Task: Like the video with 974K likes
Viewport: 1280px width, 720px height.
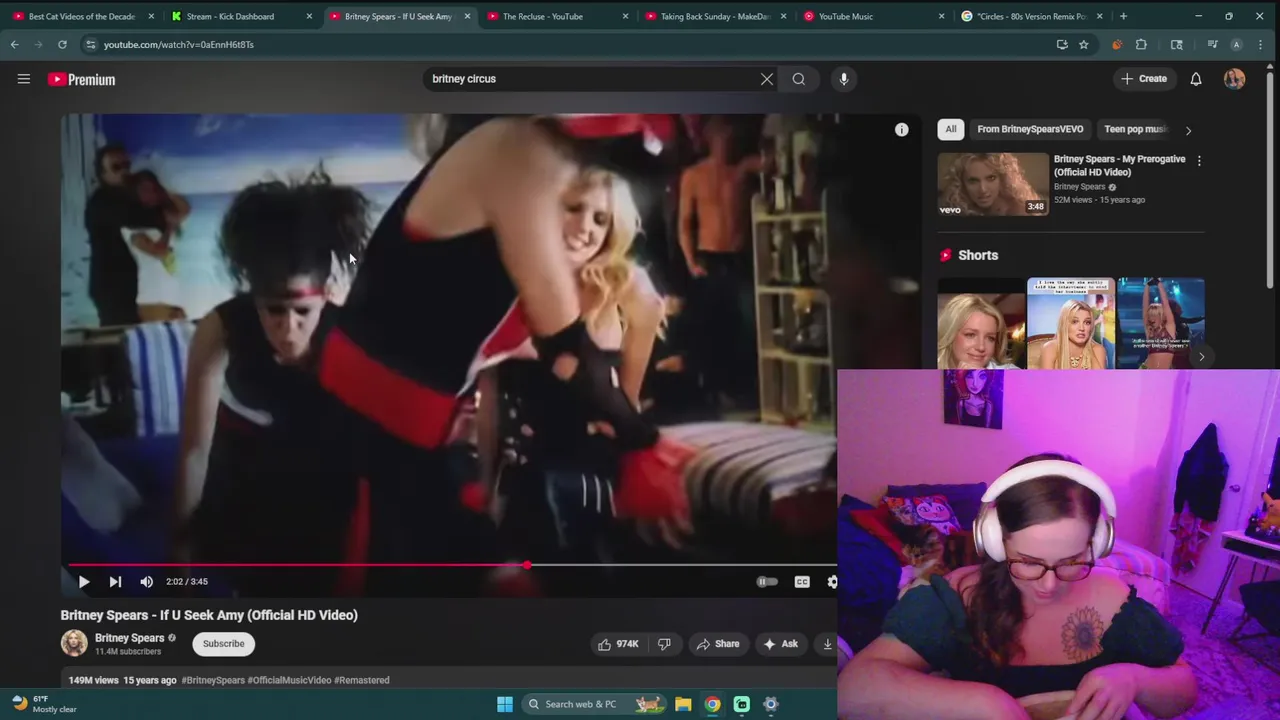Action: click(618, 644)
